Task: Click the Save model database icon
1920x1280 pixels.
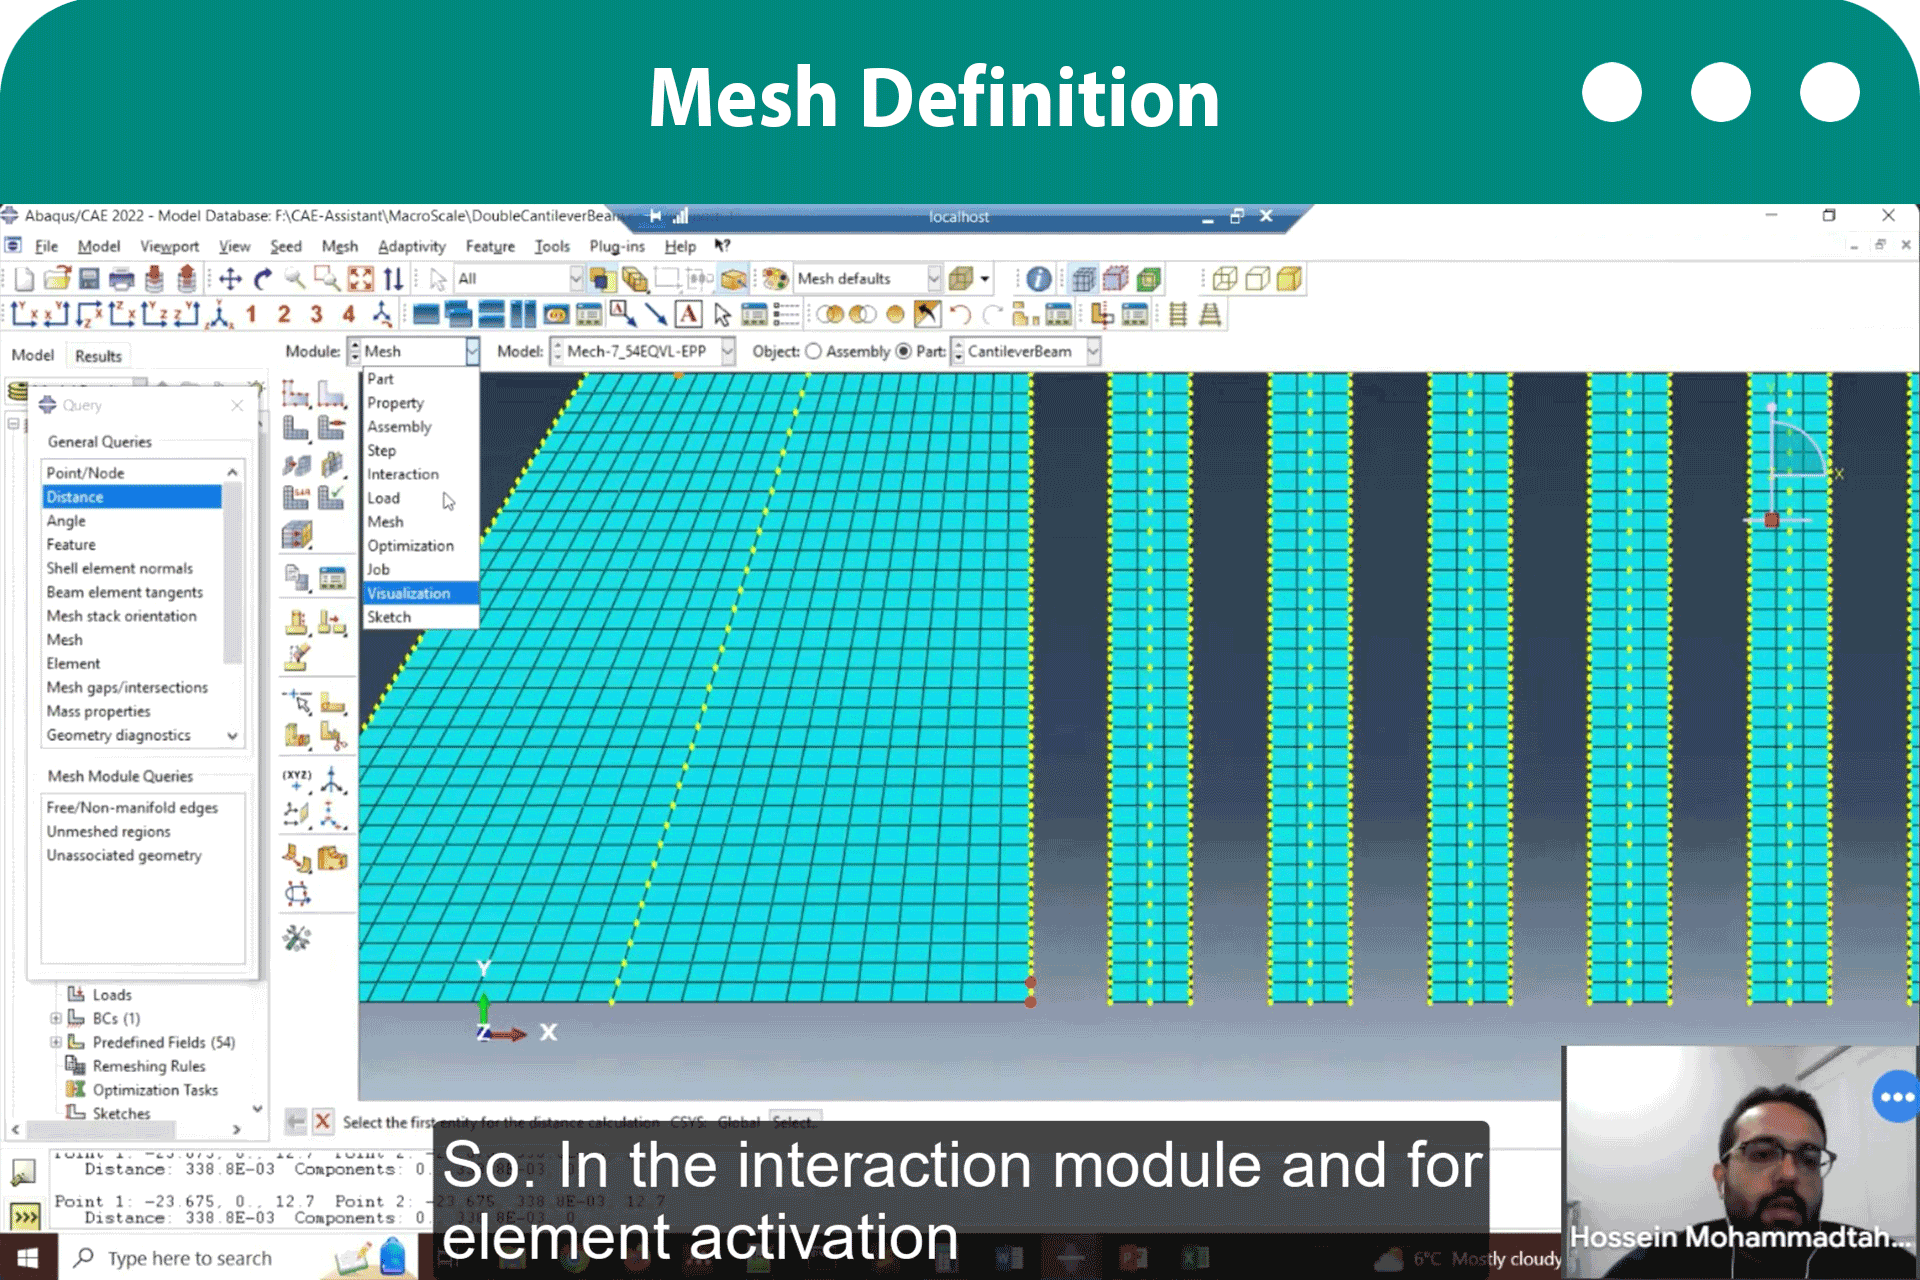Action: (x=89, y=279)
